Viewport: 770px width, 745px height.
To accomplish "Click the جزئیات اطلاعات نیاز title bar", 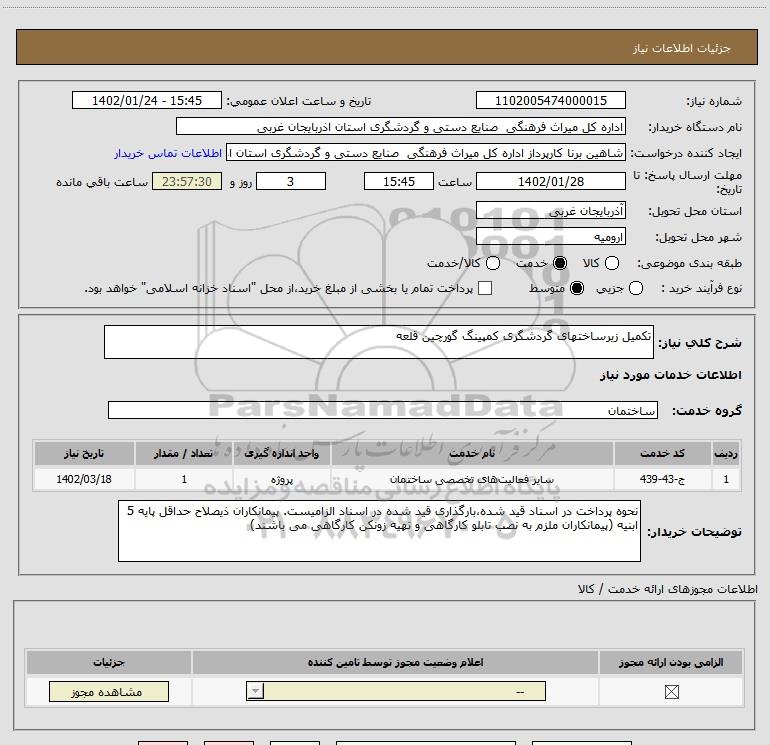I will click(x=387, y=47).
